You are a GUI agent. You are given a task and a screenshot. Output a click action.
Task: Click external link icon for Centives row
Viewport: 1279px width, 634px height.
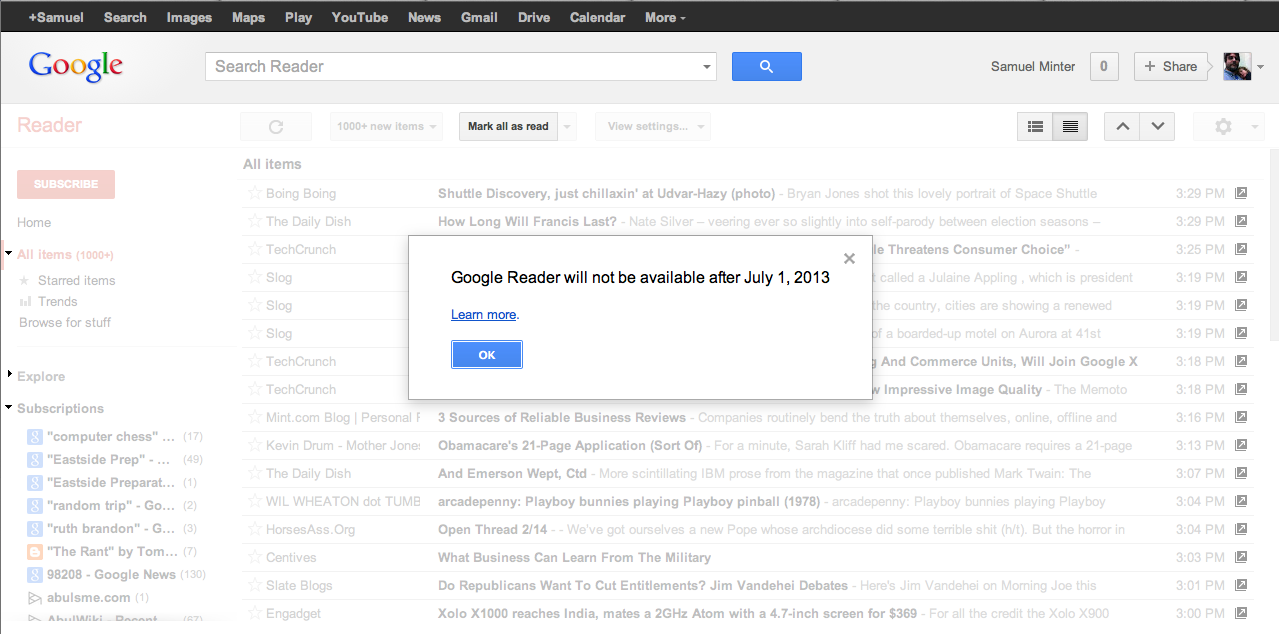tap(1241, 557)
